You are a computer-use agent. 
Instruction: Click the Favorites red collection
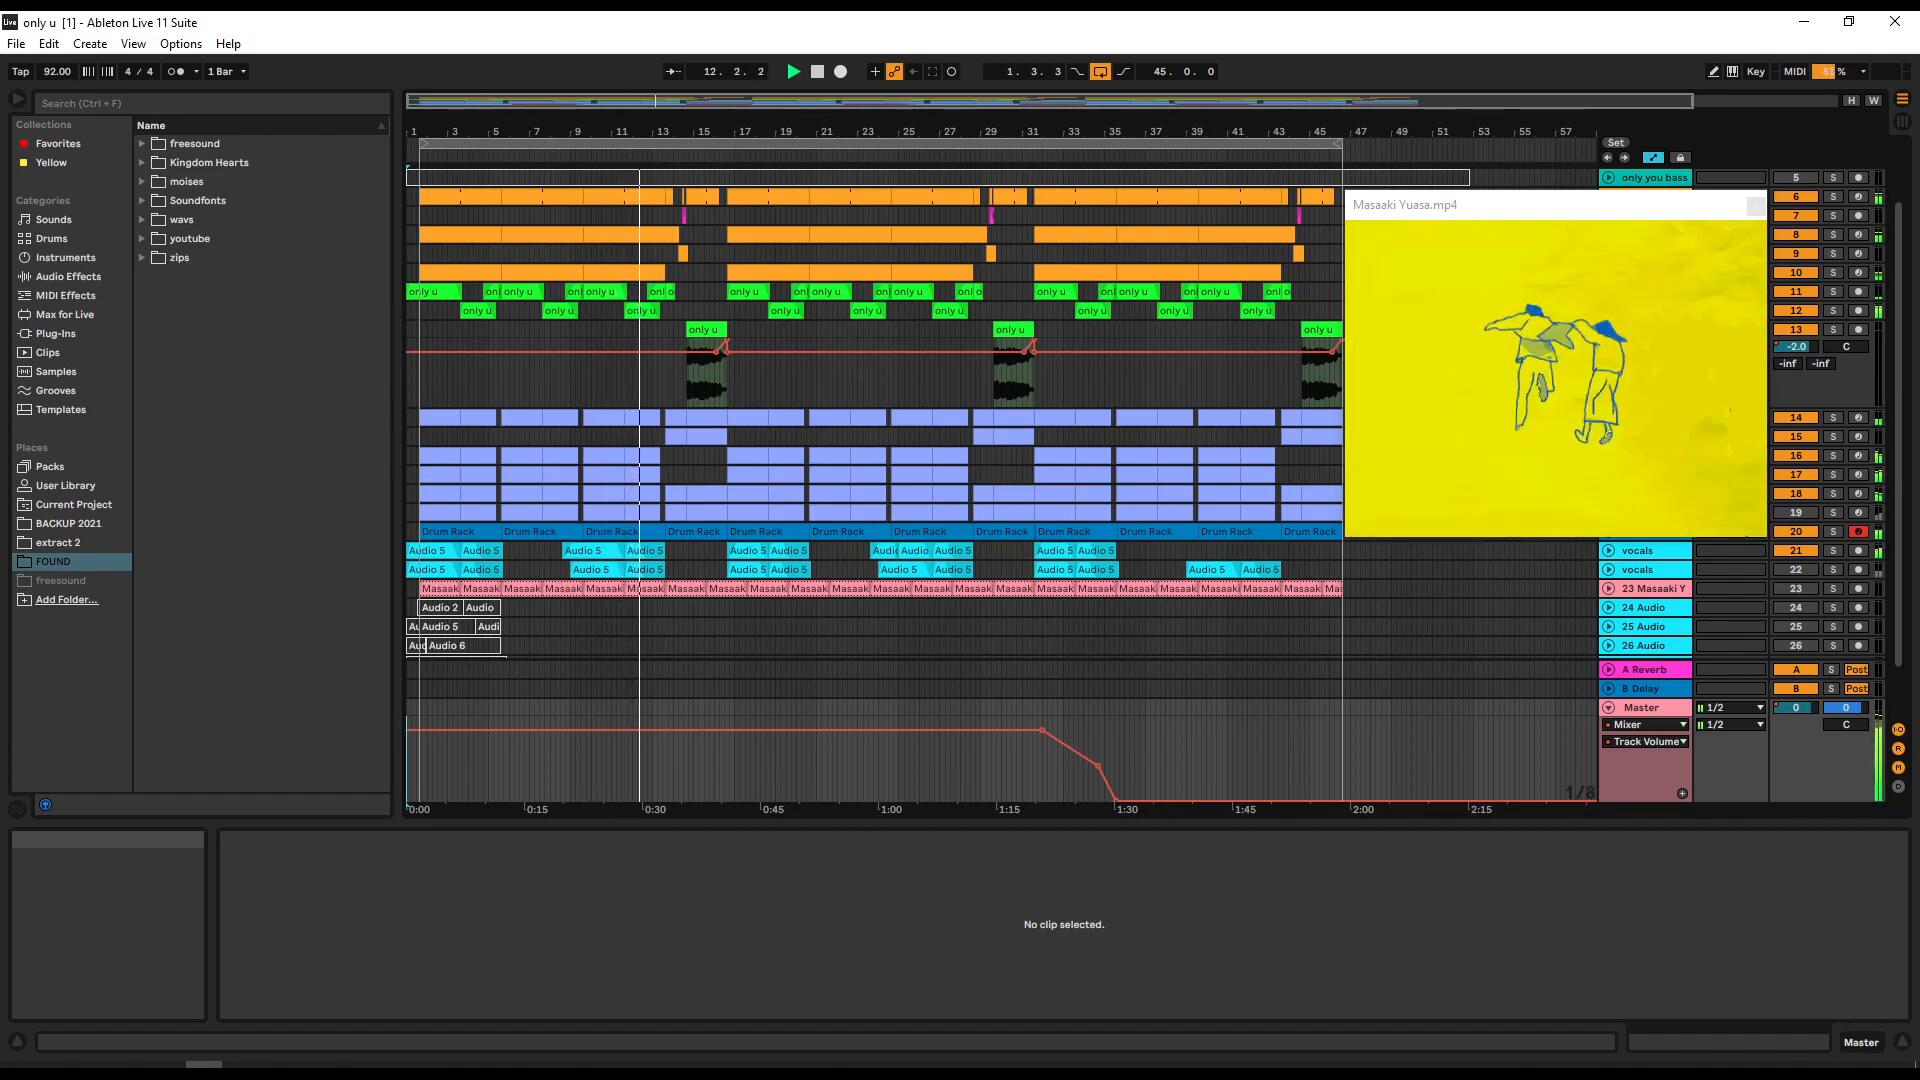(57, 144)
